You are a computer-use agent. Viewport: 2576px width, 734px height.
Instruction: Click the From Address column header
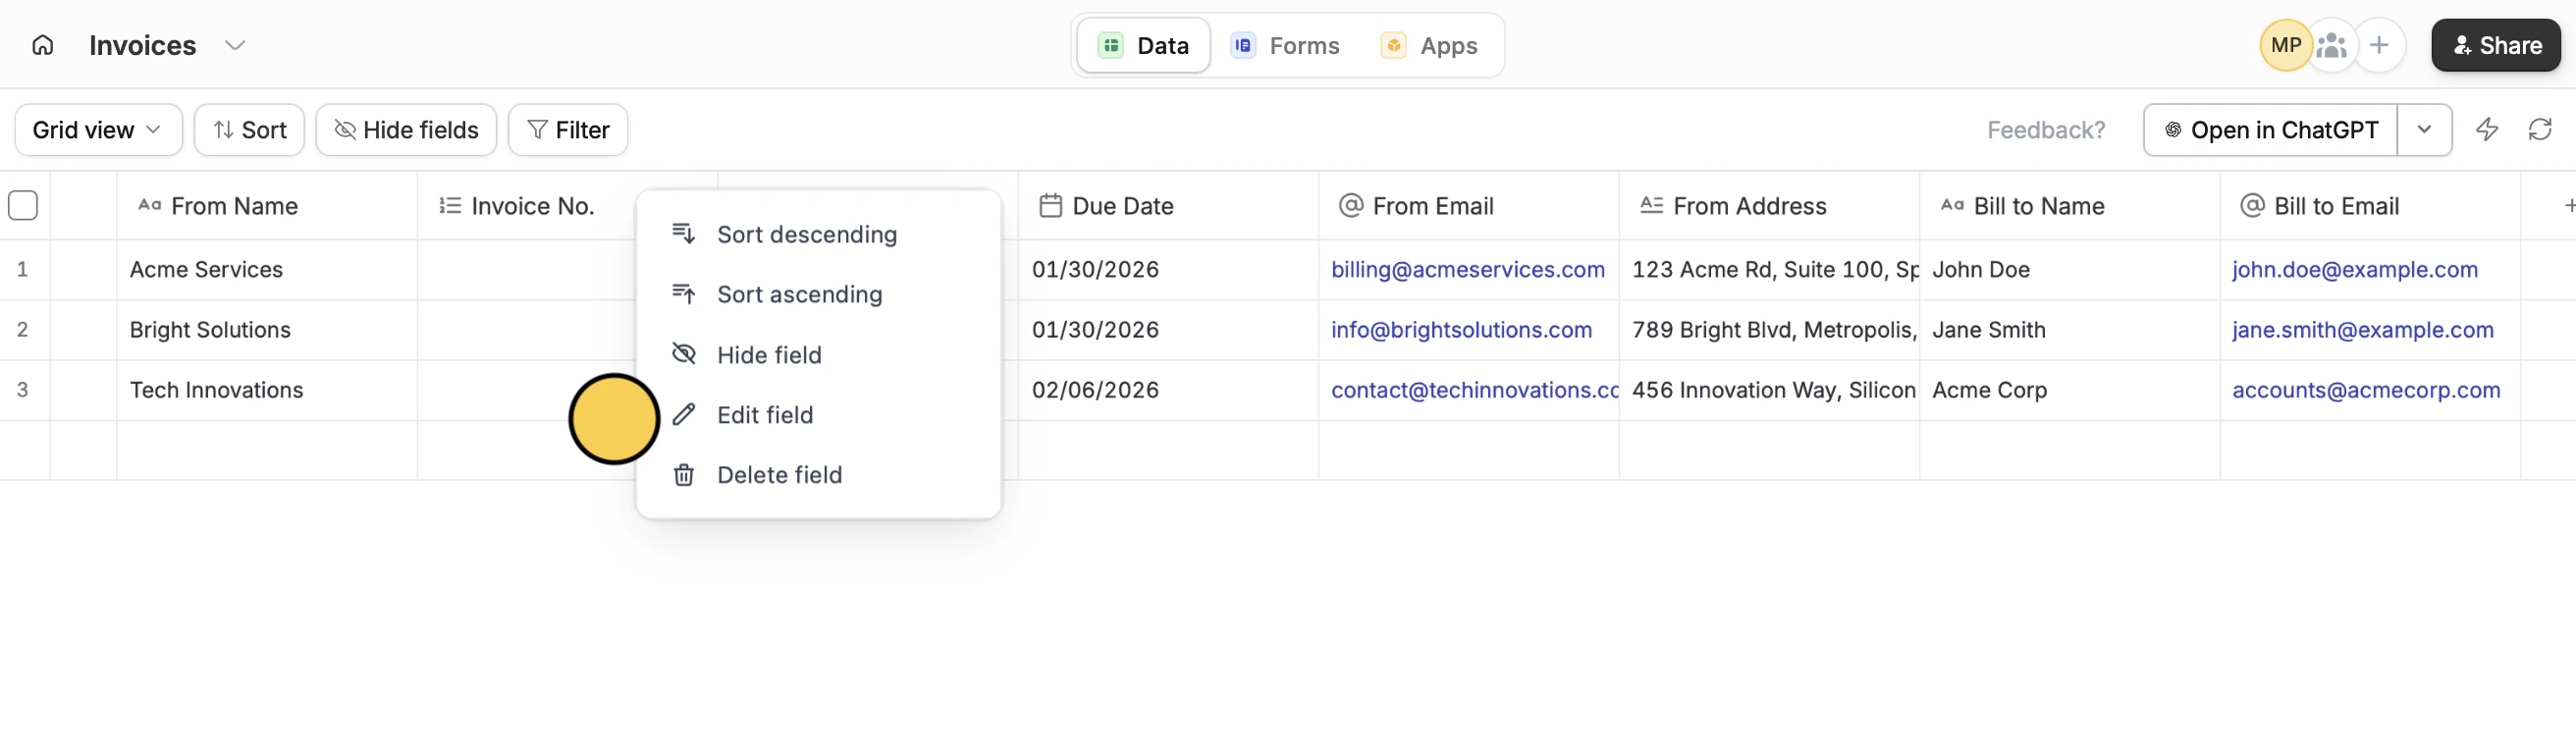pos(1769,206)
